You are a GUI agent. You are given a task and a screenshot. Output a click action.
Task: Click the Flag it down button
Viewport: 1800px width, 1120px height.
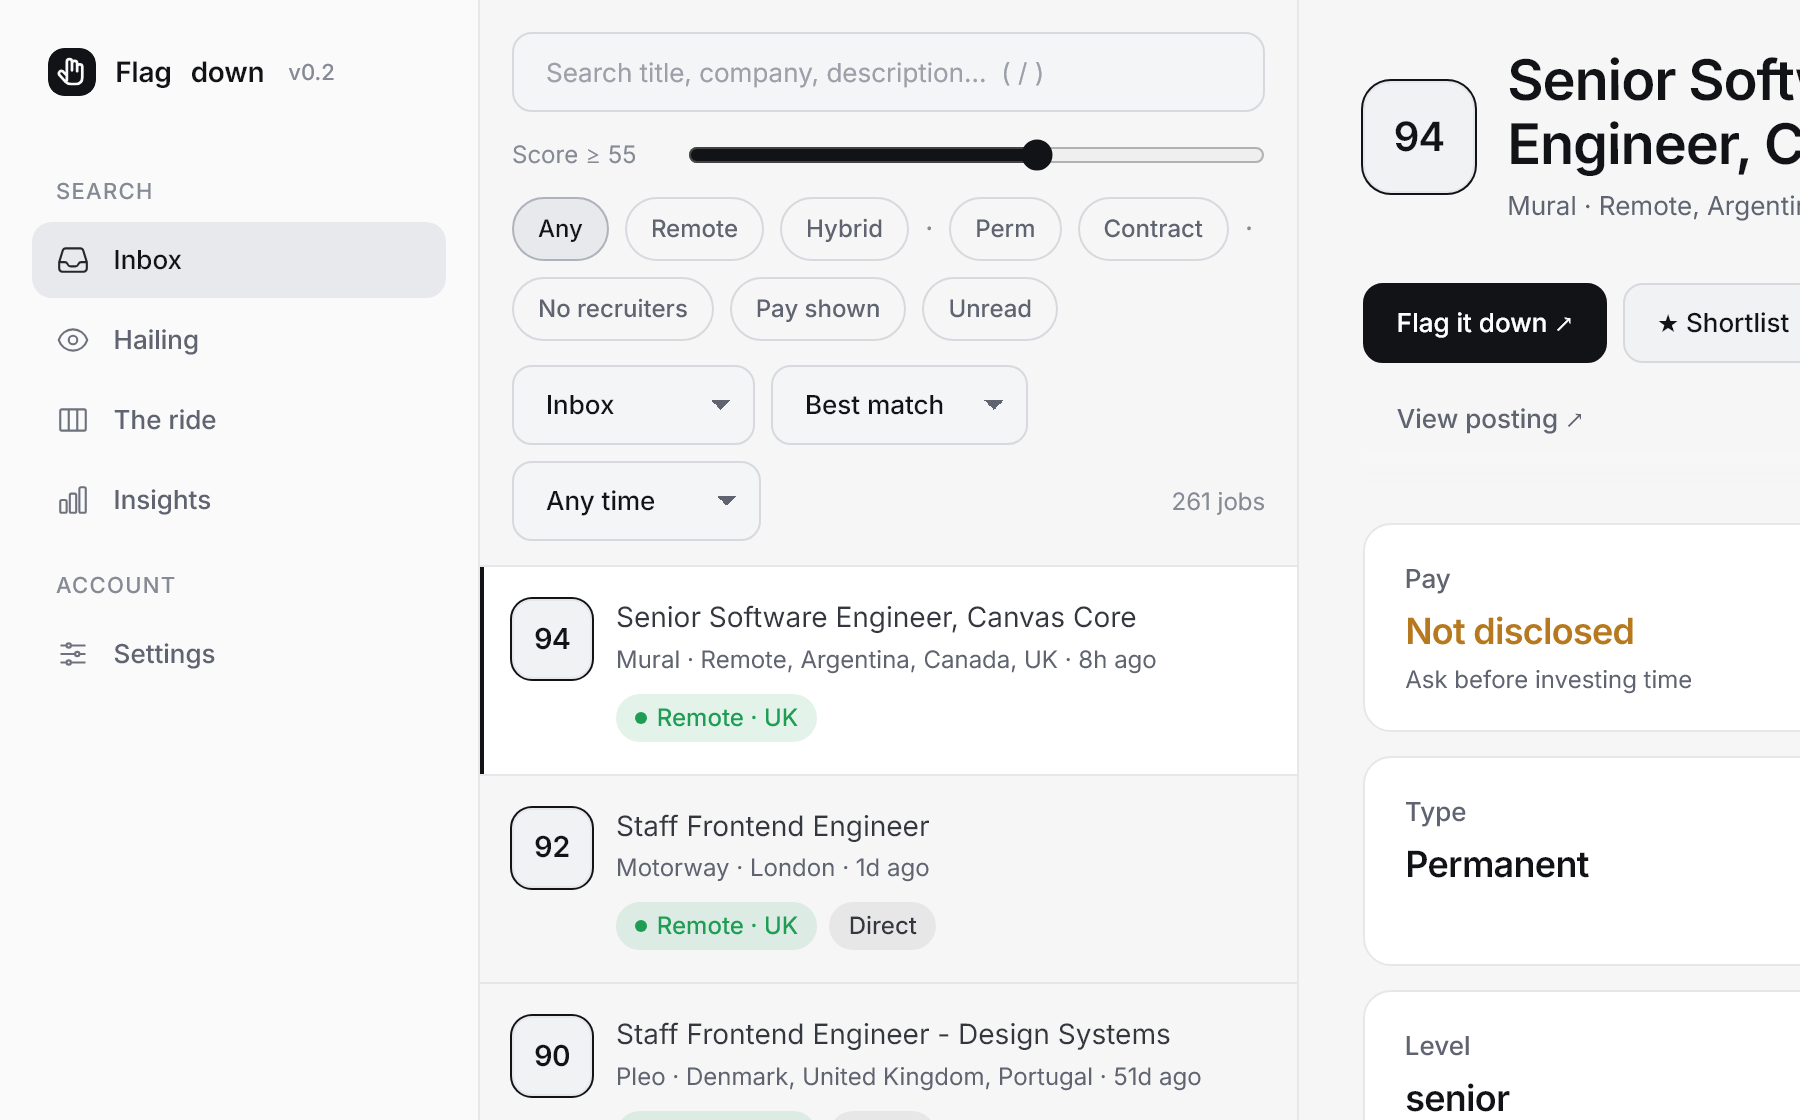1485,323
